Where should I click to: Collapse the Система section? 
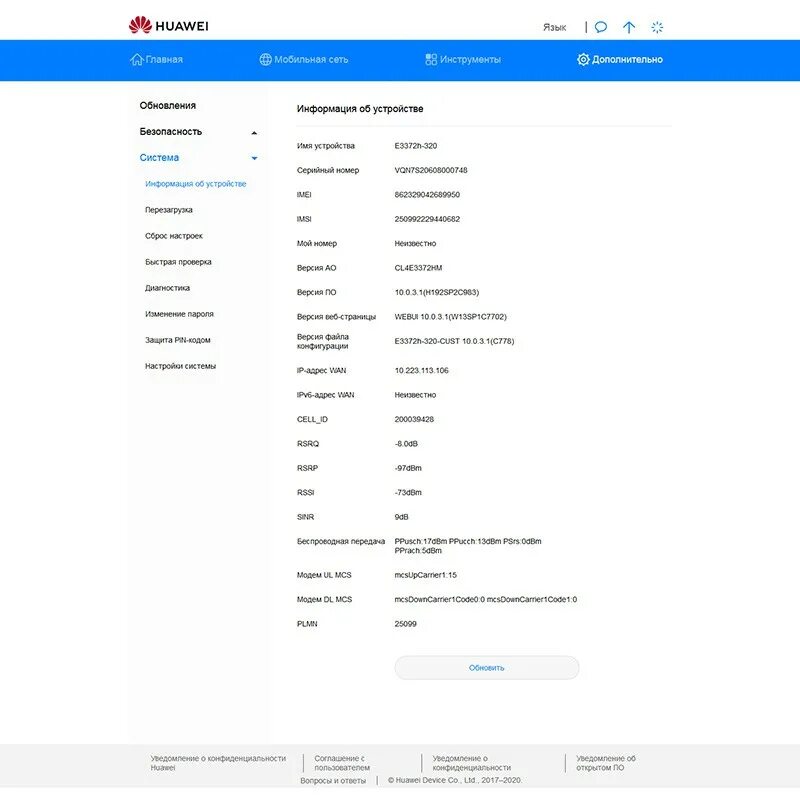click(256, 158)
